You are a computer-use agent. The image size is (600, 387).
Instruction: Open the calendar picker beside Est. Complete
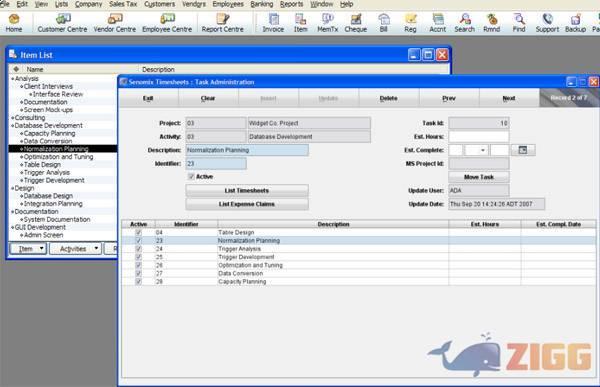[x=523, y=150]
